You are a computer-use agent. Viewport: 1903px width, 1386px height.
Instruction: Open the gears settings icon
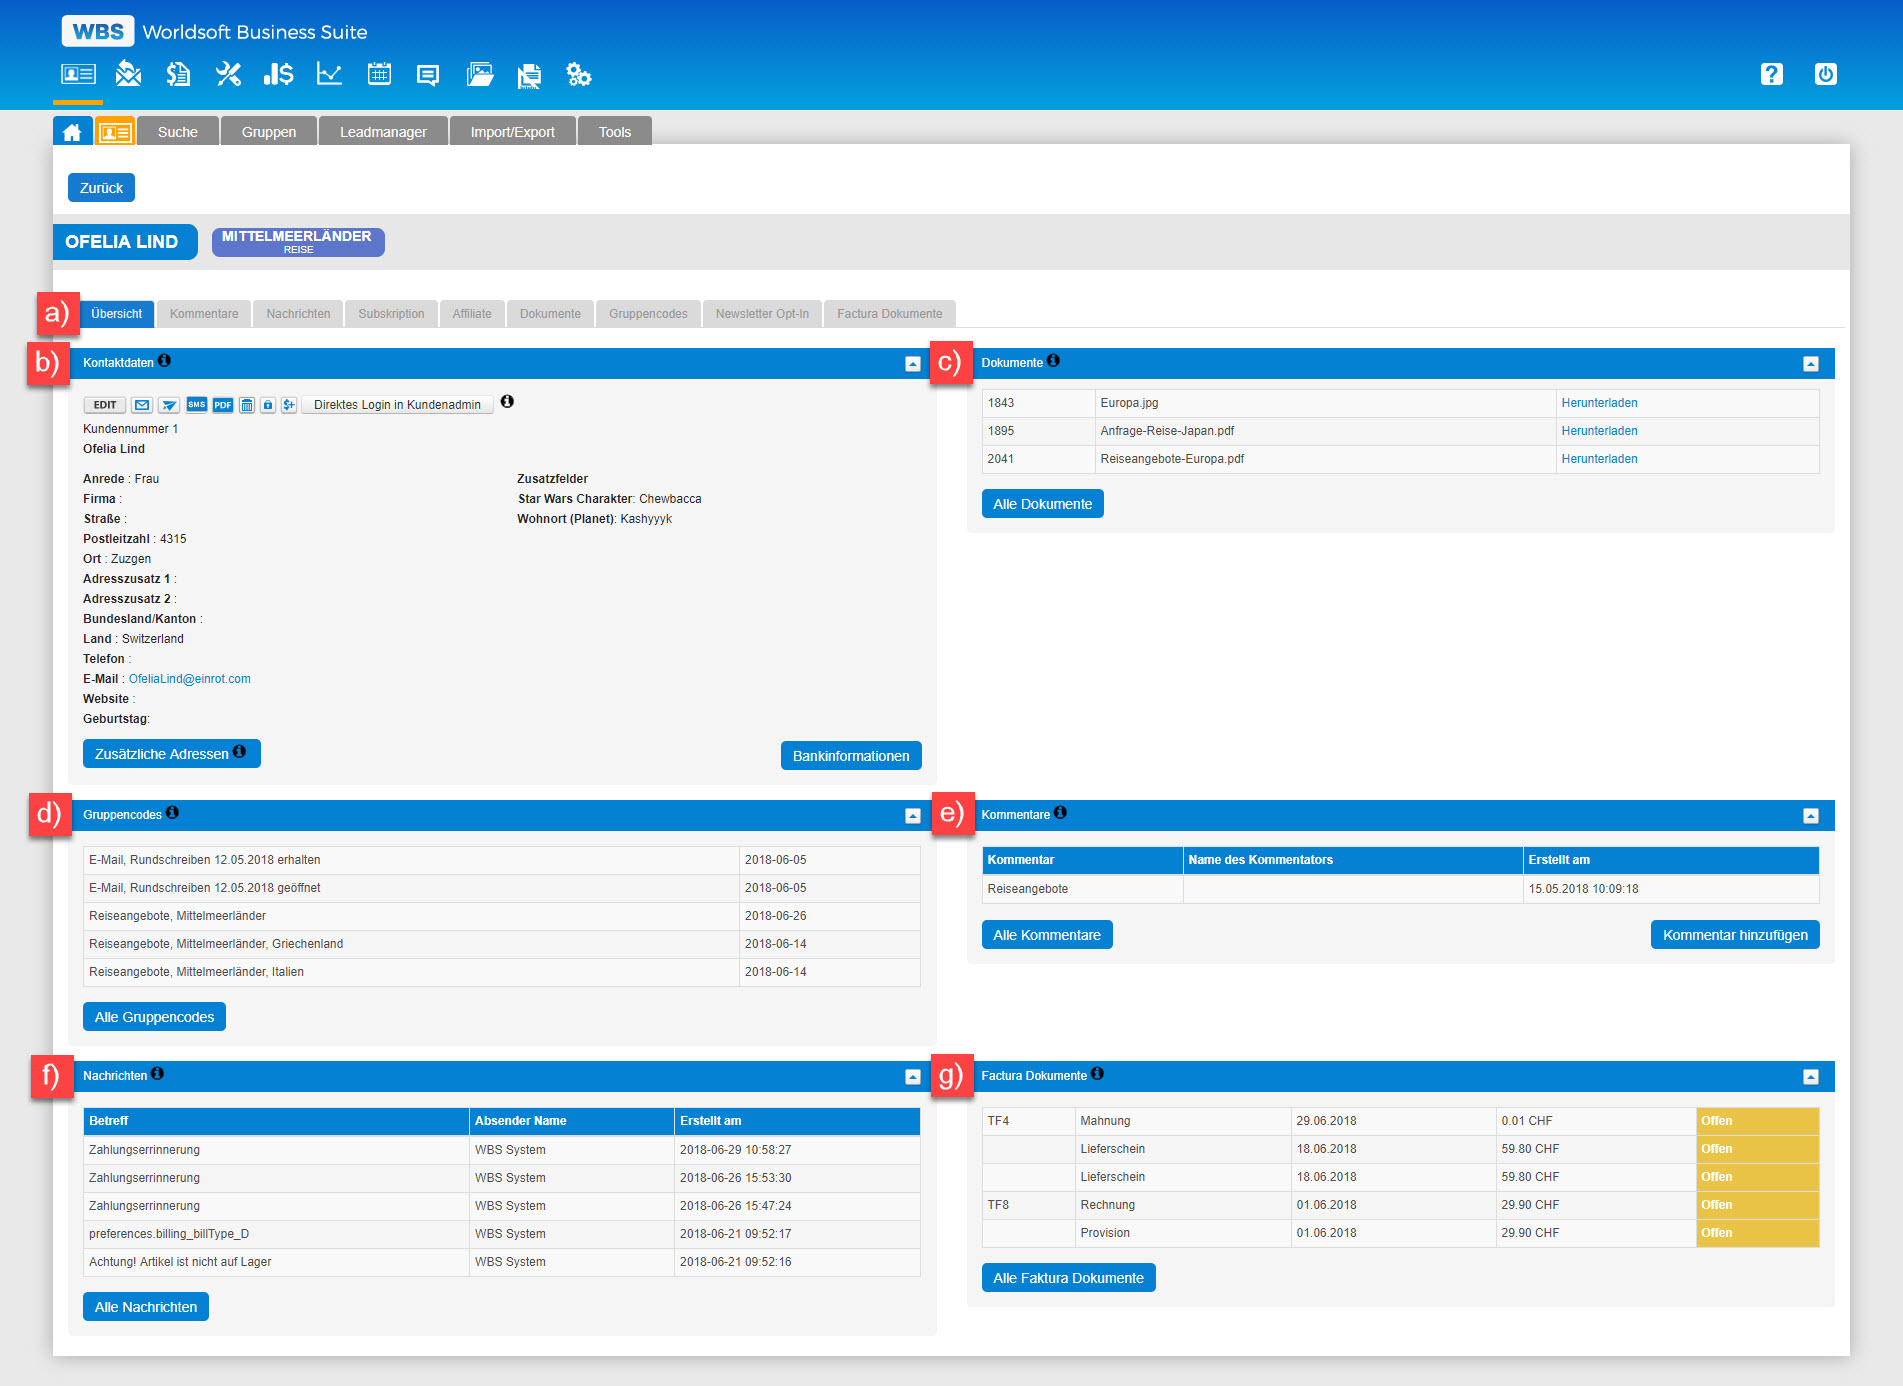point(579,74)
